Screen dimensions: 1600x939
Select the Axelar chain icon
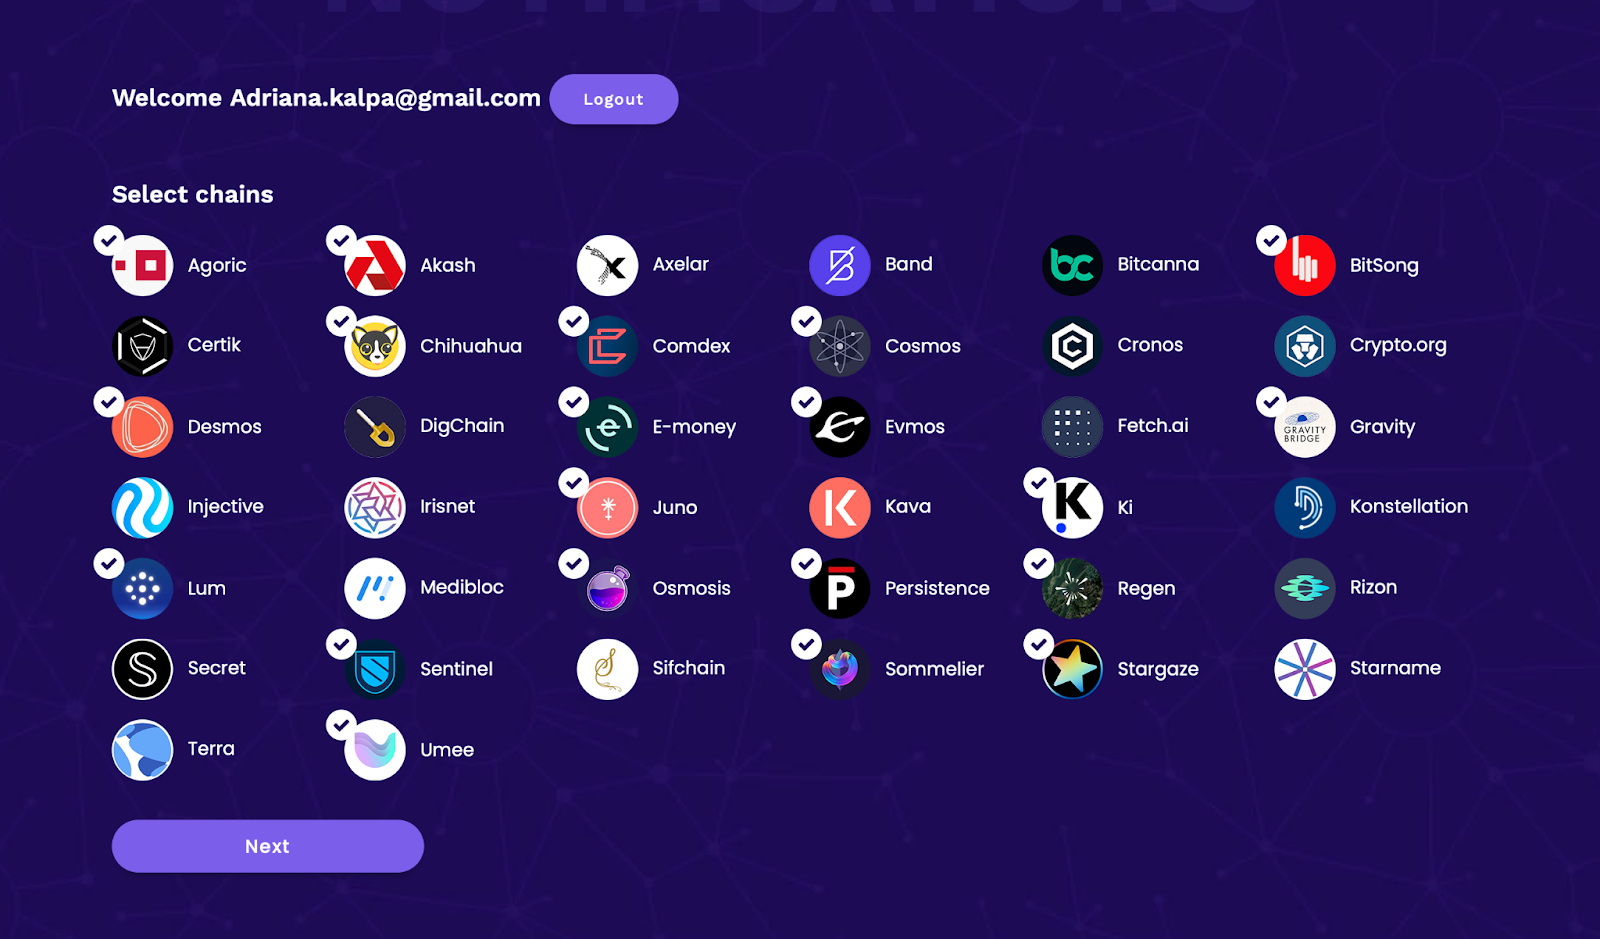point(607,265)
